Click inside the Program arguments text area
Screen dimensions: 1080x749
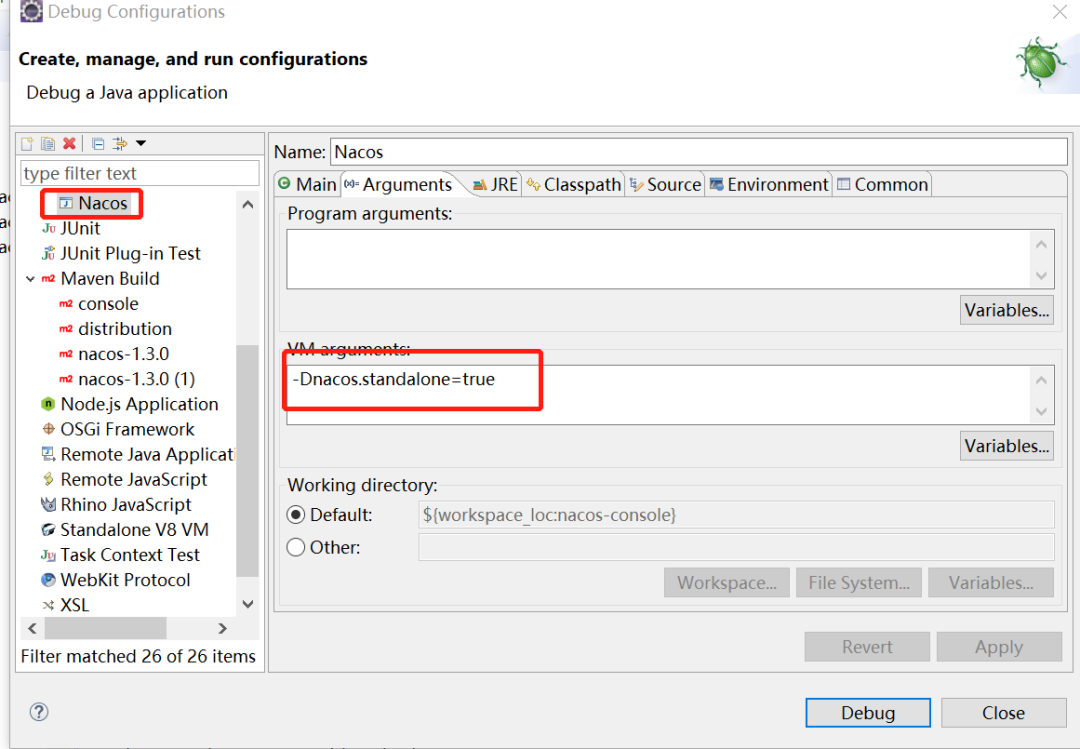[658, 259]
